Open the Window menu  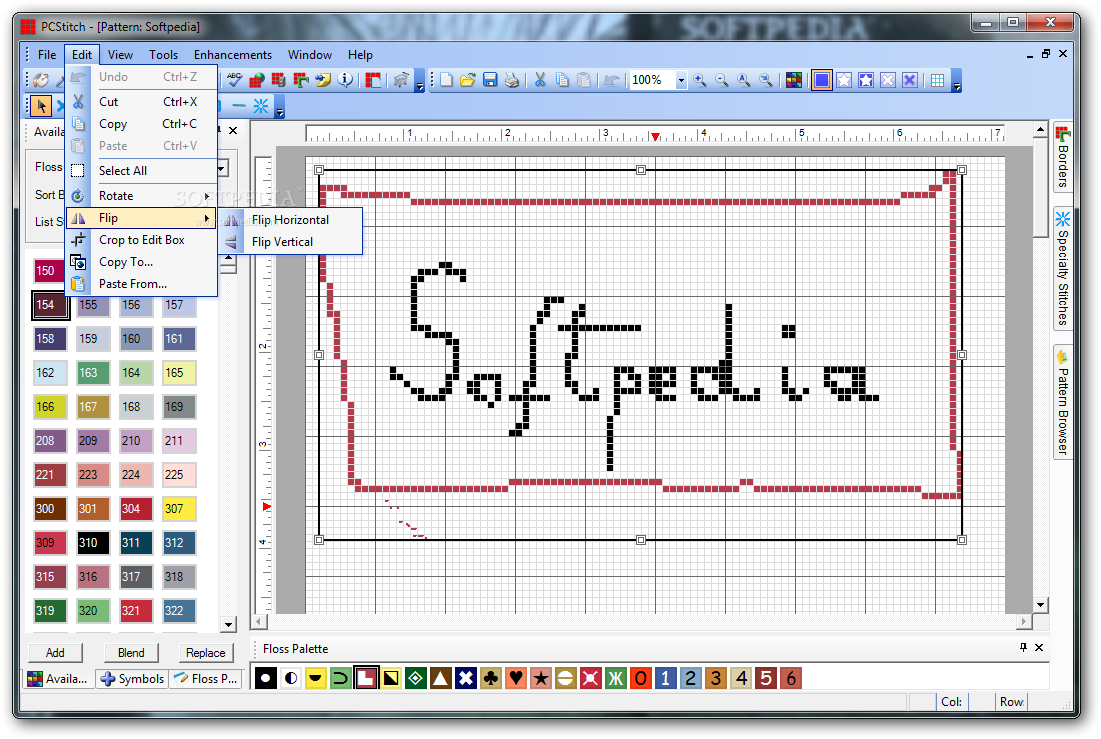310,55
